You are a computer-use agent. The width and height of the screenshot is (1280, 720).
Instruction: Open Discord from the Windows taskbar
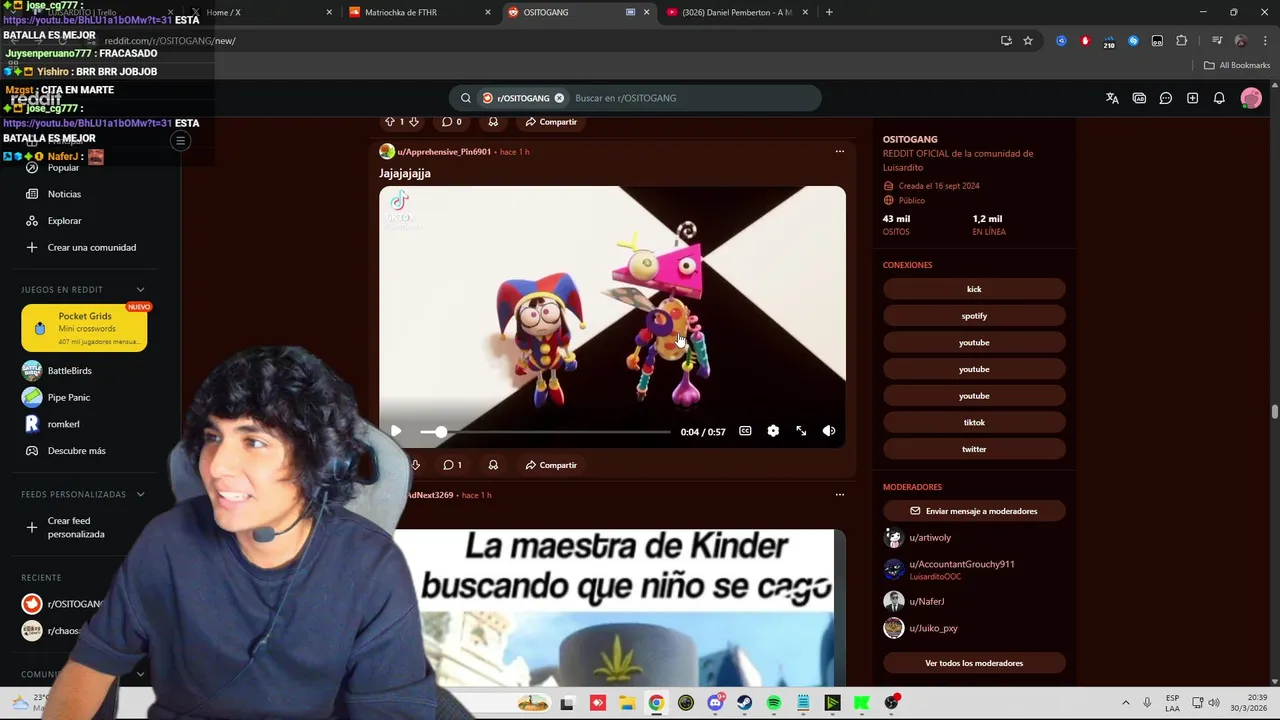click(x=715, y=703)
